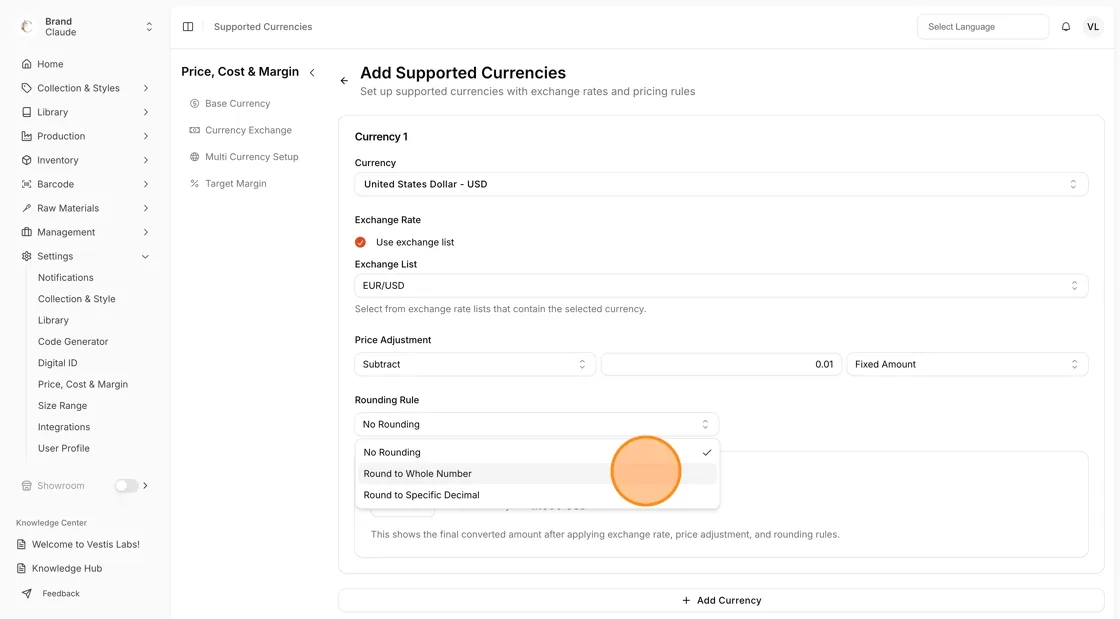
Task: Choose Round to Specific Decimal option
Action: coord(537,495)
